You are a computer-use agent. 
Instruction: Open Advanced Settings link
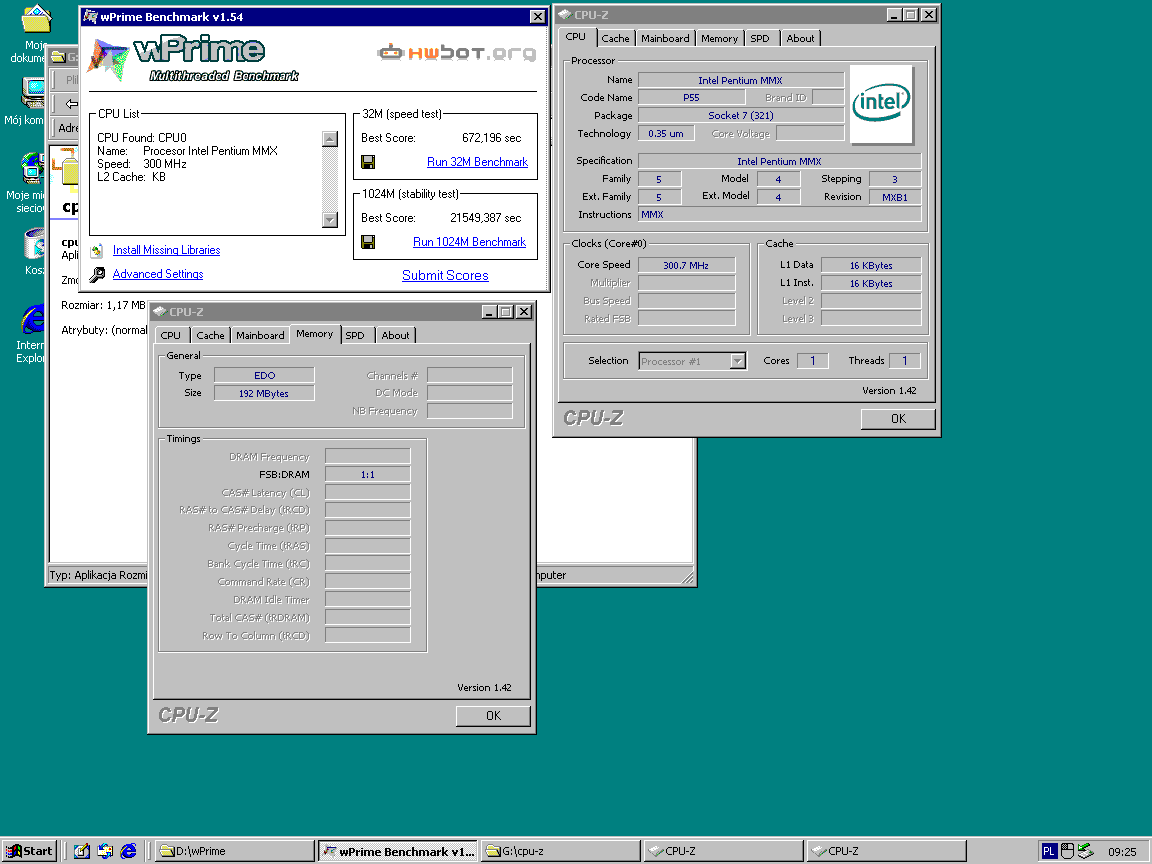(158, 274)
